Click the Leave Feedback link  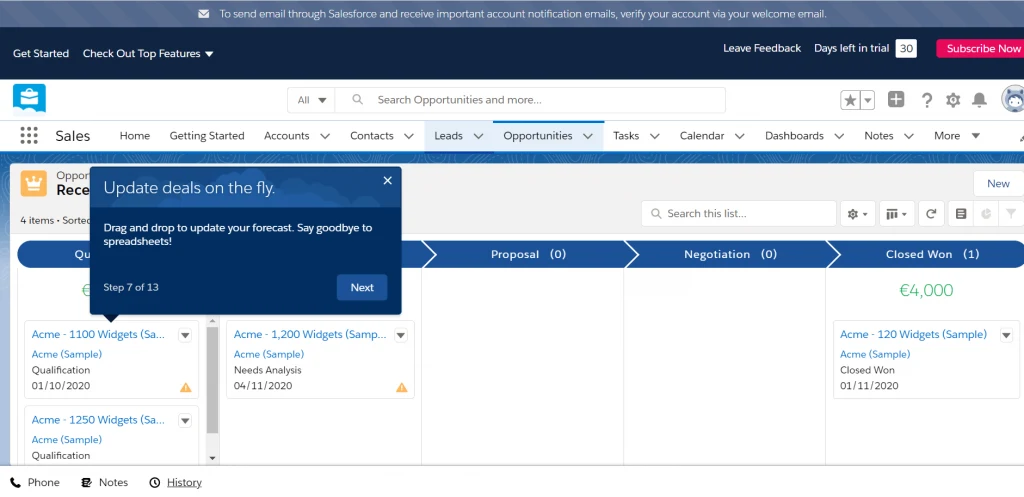coord(761,48)
